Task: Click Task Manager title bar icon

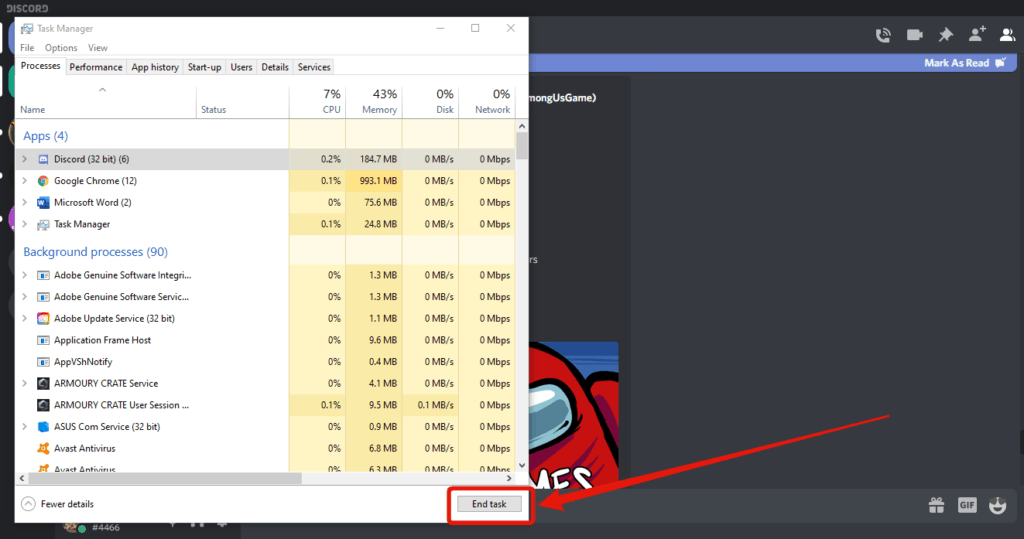Action: click(x=27, y=29)
